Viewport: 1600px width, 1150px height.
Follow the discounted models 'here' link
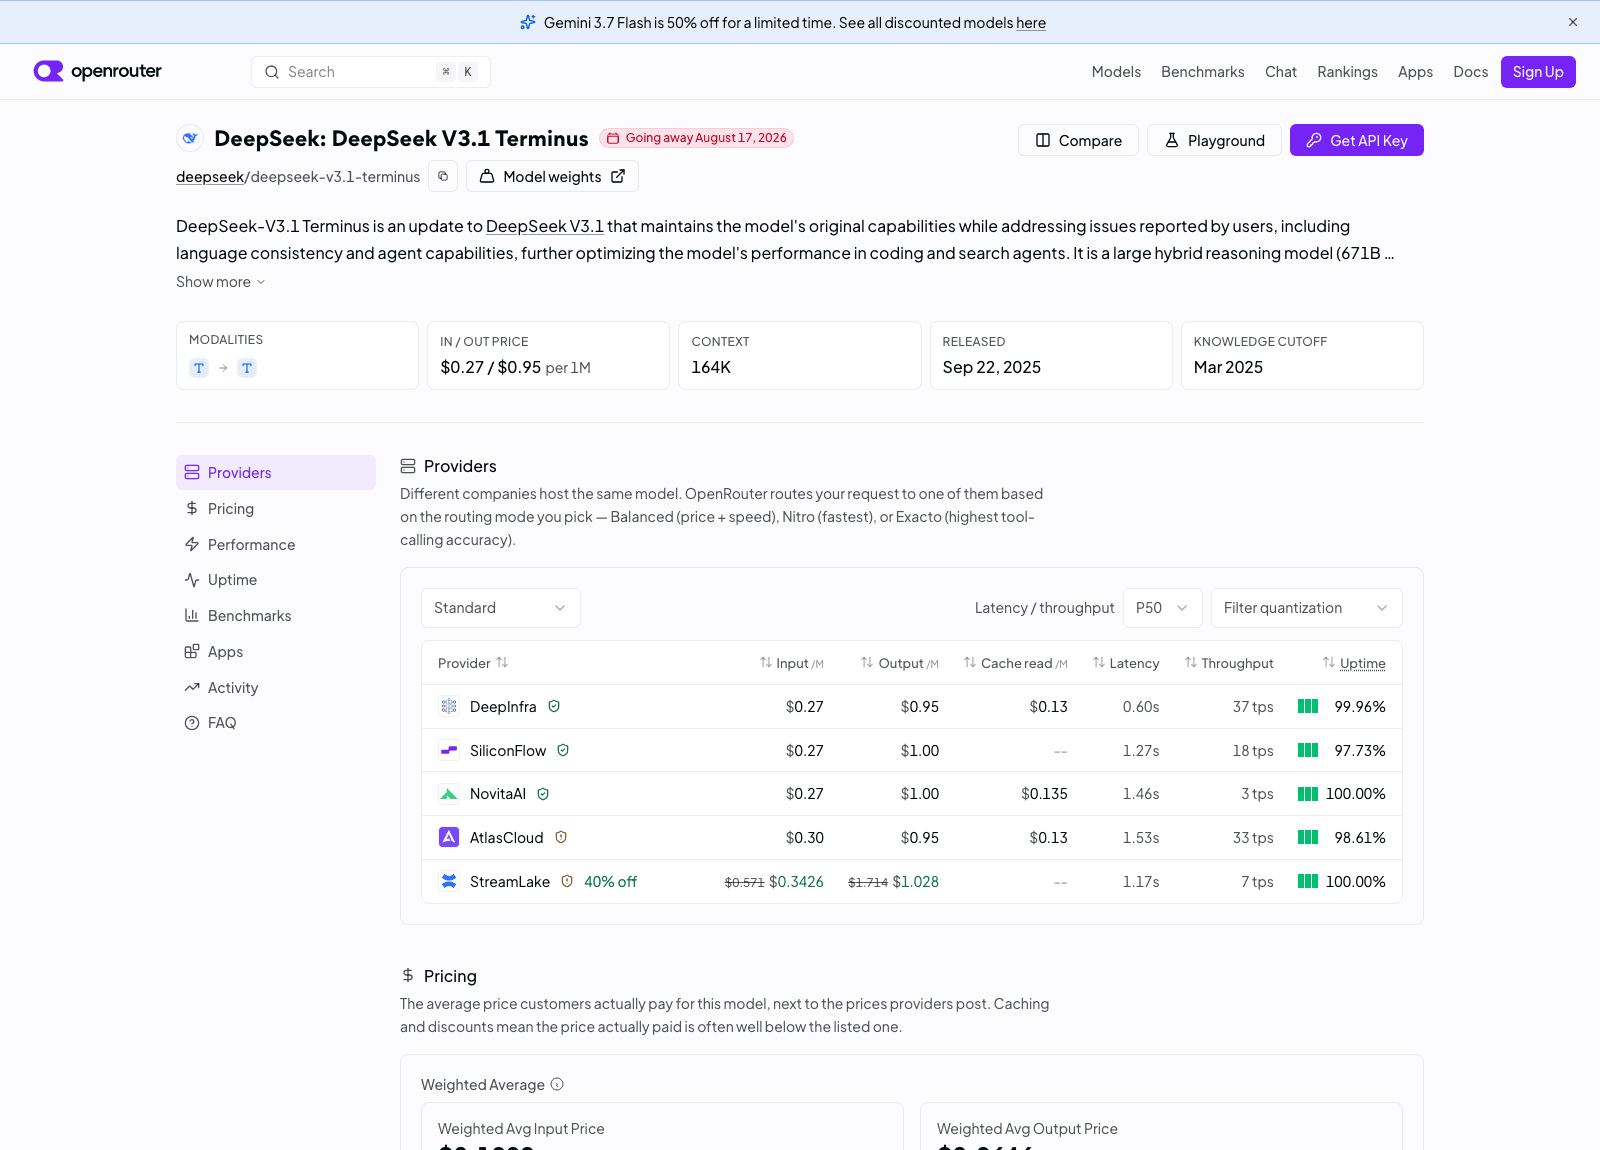[x=1031, y=23]
